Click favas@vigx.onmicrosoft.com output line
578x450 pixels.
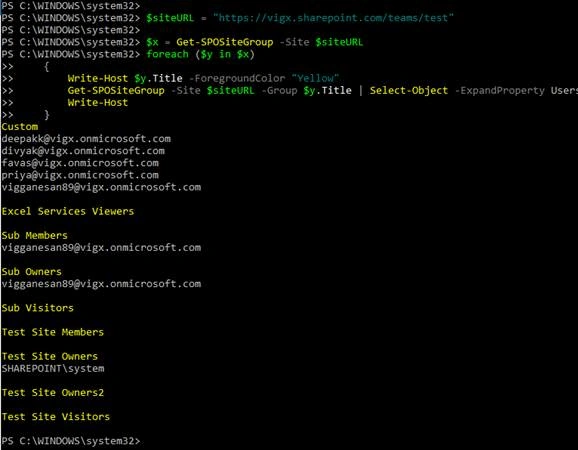80,163
